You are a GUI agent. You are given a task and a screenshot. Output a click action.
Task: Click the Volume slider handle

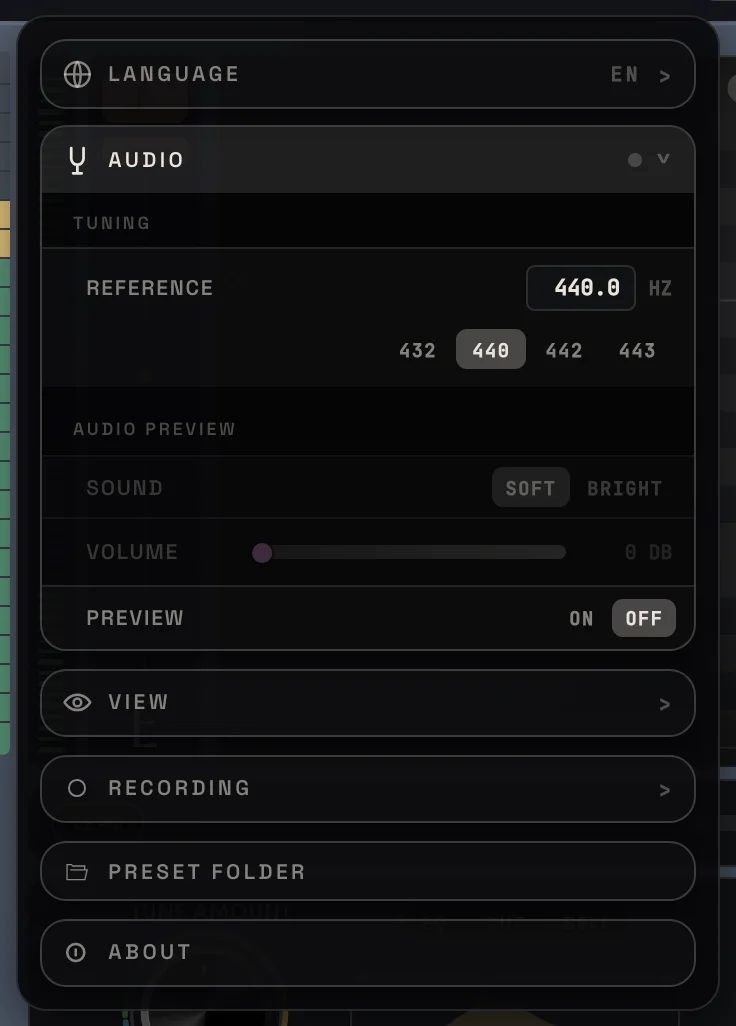tap(262, 553)
